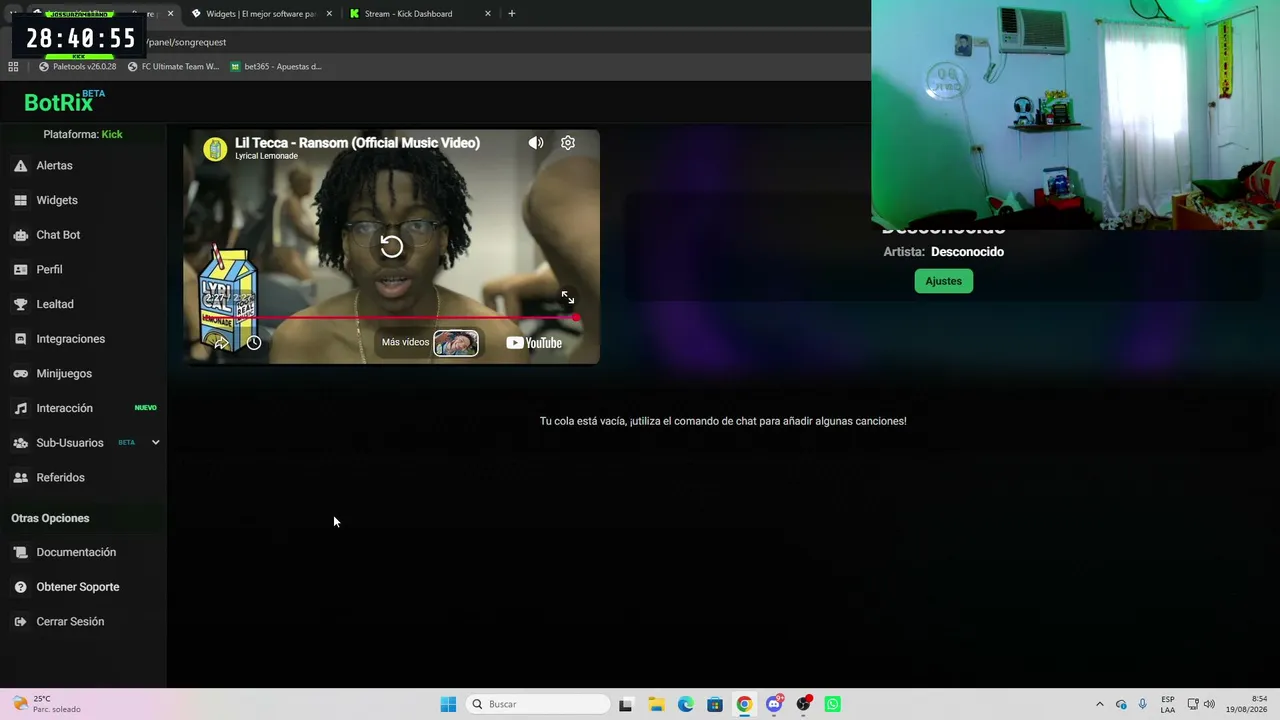Viewport: 1280px width, 720px height.
Task: Click the Cerrar Sesión logout icon
Action: 20,622
